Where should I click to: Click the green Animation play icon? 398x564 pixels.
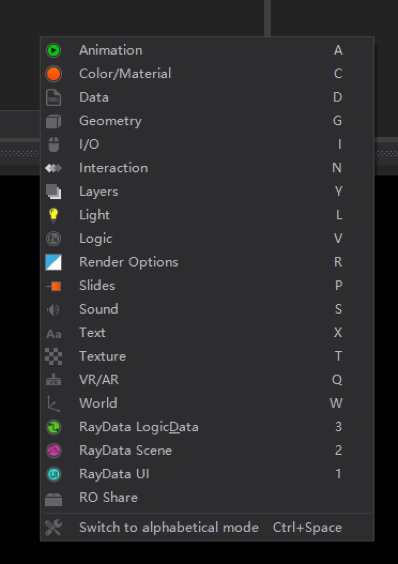coord(54,50)
